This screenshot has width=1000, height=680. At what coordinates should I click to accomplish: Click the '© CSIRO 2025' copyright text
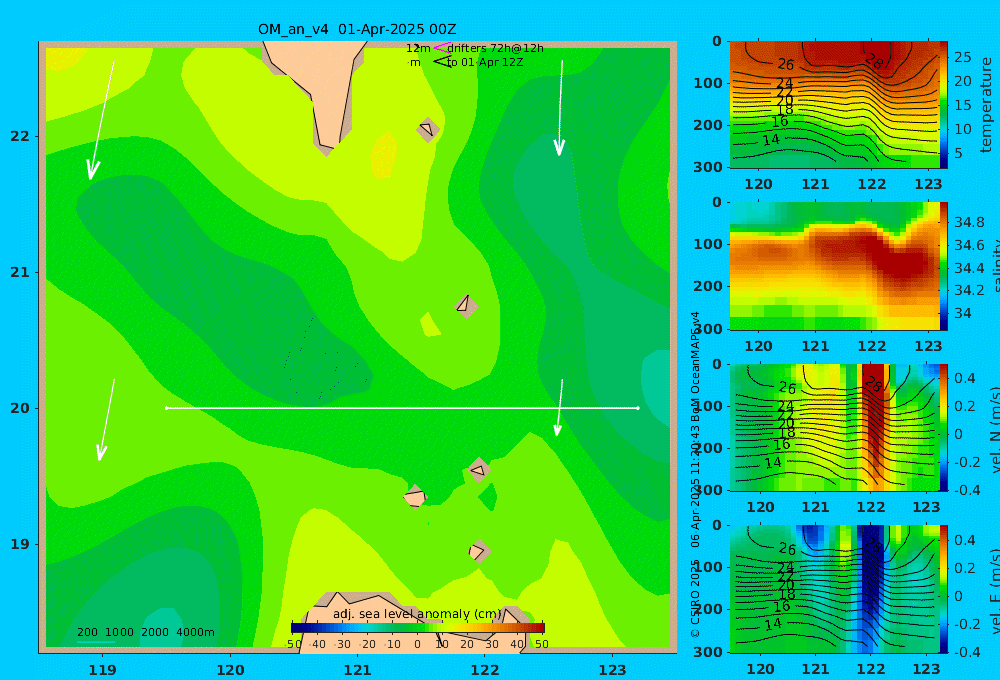click(x=695, y=598)
